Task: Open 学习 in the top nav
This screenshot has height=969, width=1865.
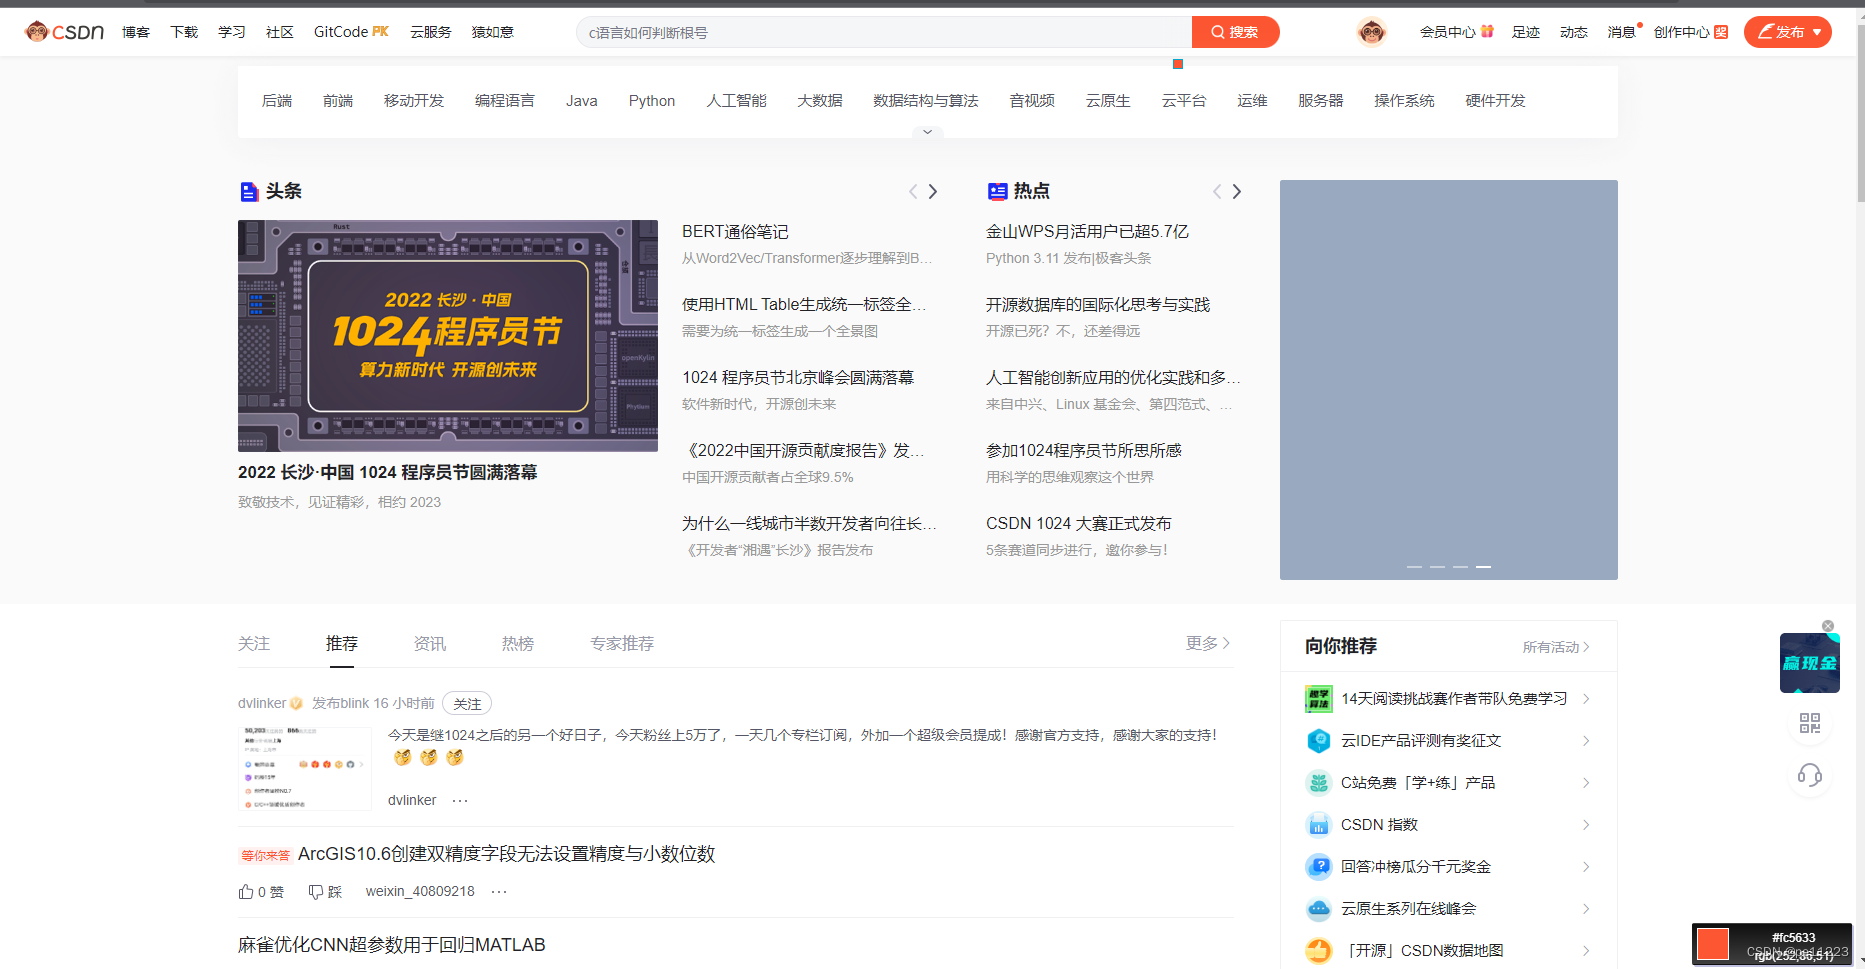Action: point(232,32)
